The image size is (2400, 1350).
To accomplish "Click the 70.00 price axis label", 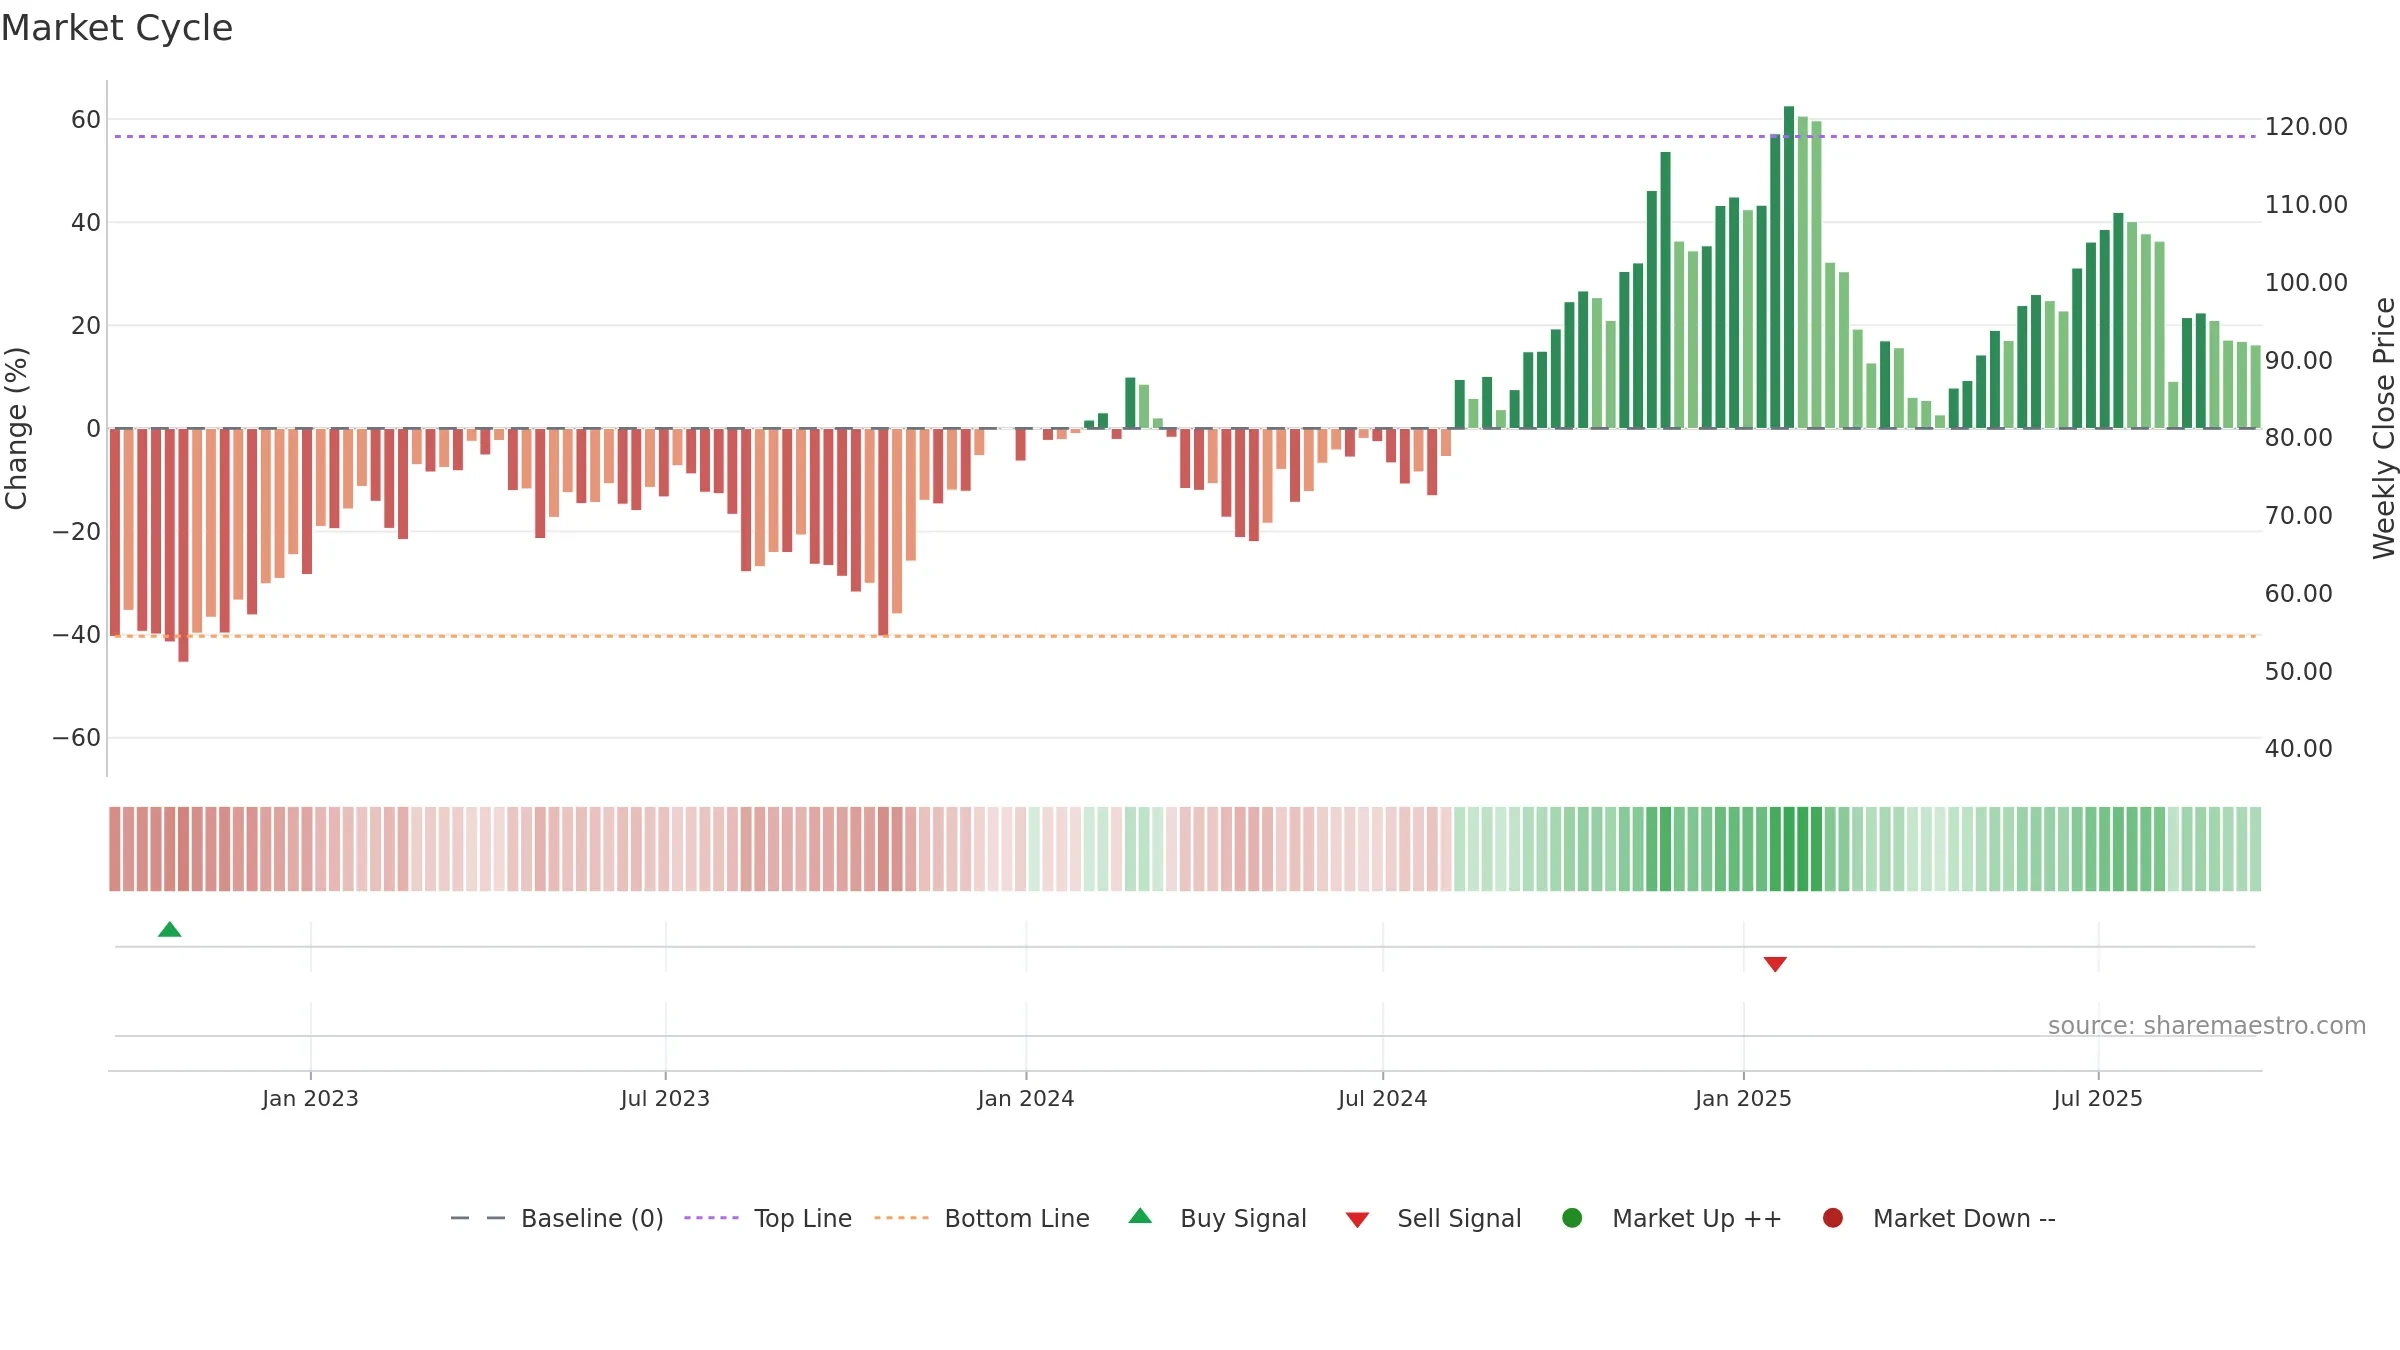I will click(2298, 516).
